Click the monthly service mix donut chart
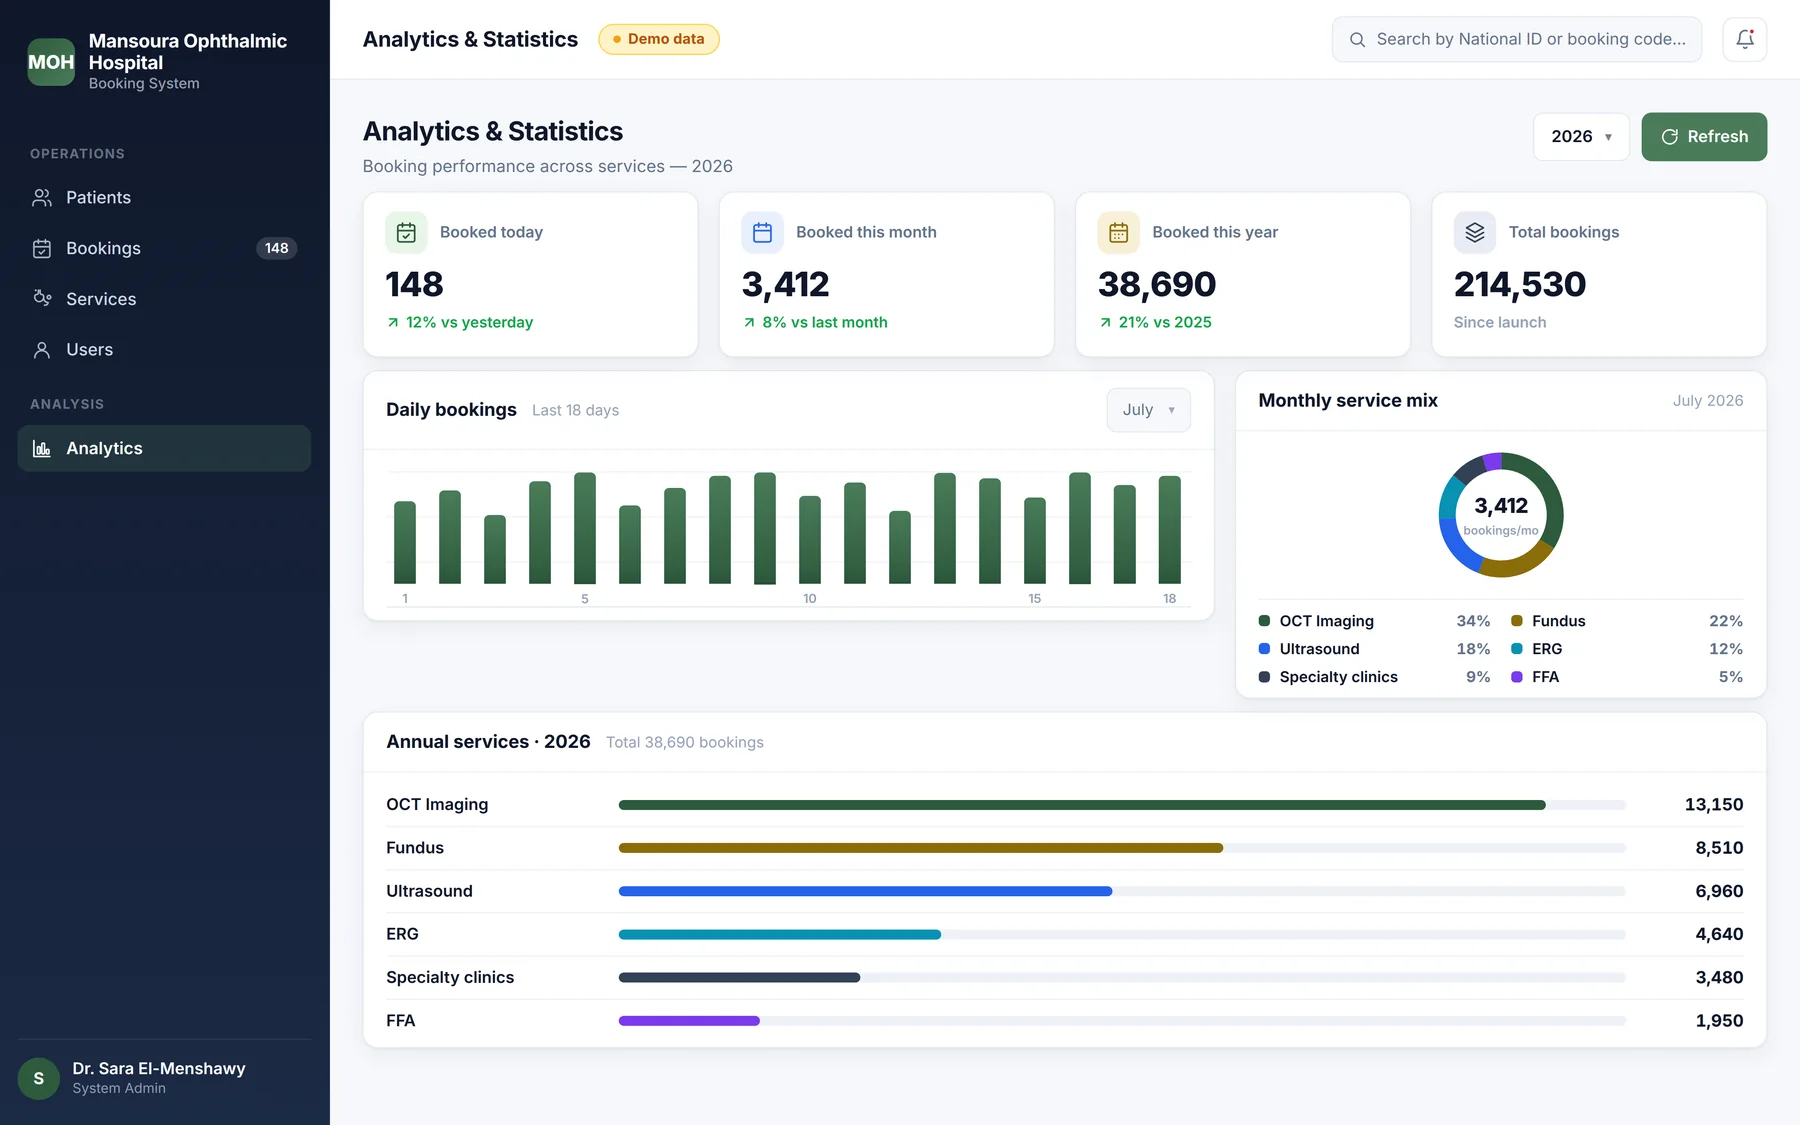The height and width of the screenshot is (1125, 1800). [1500, 515]
